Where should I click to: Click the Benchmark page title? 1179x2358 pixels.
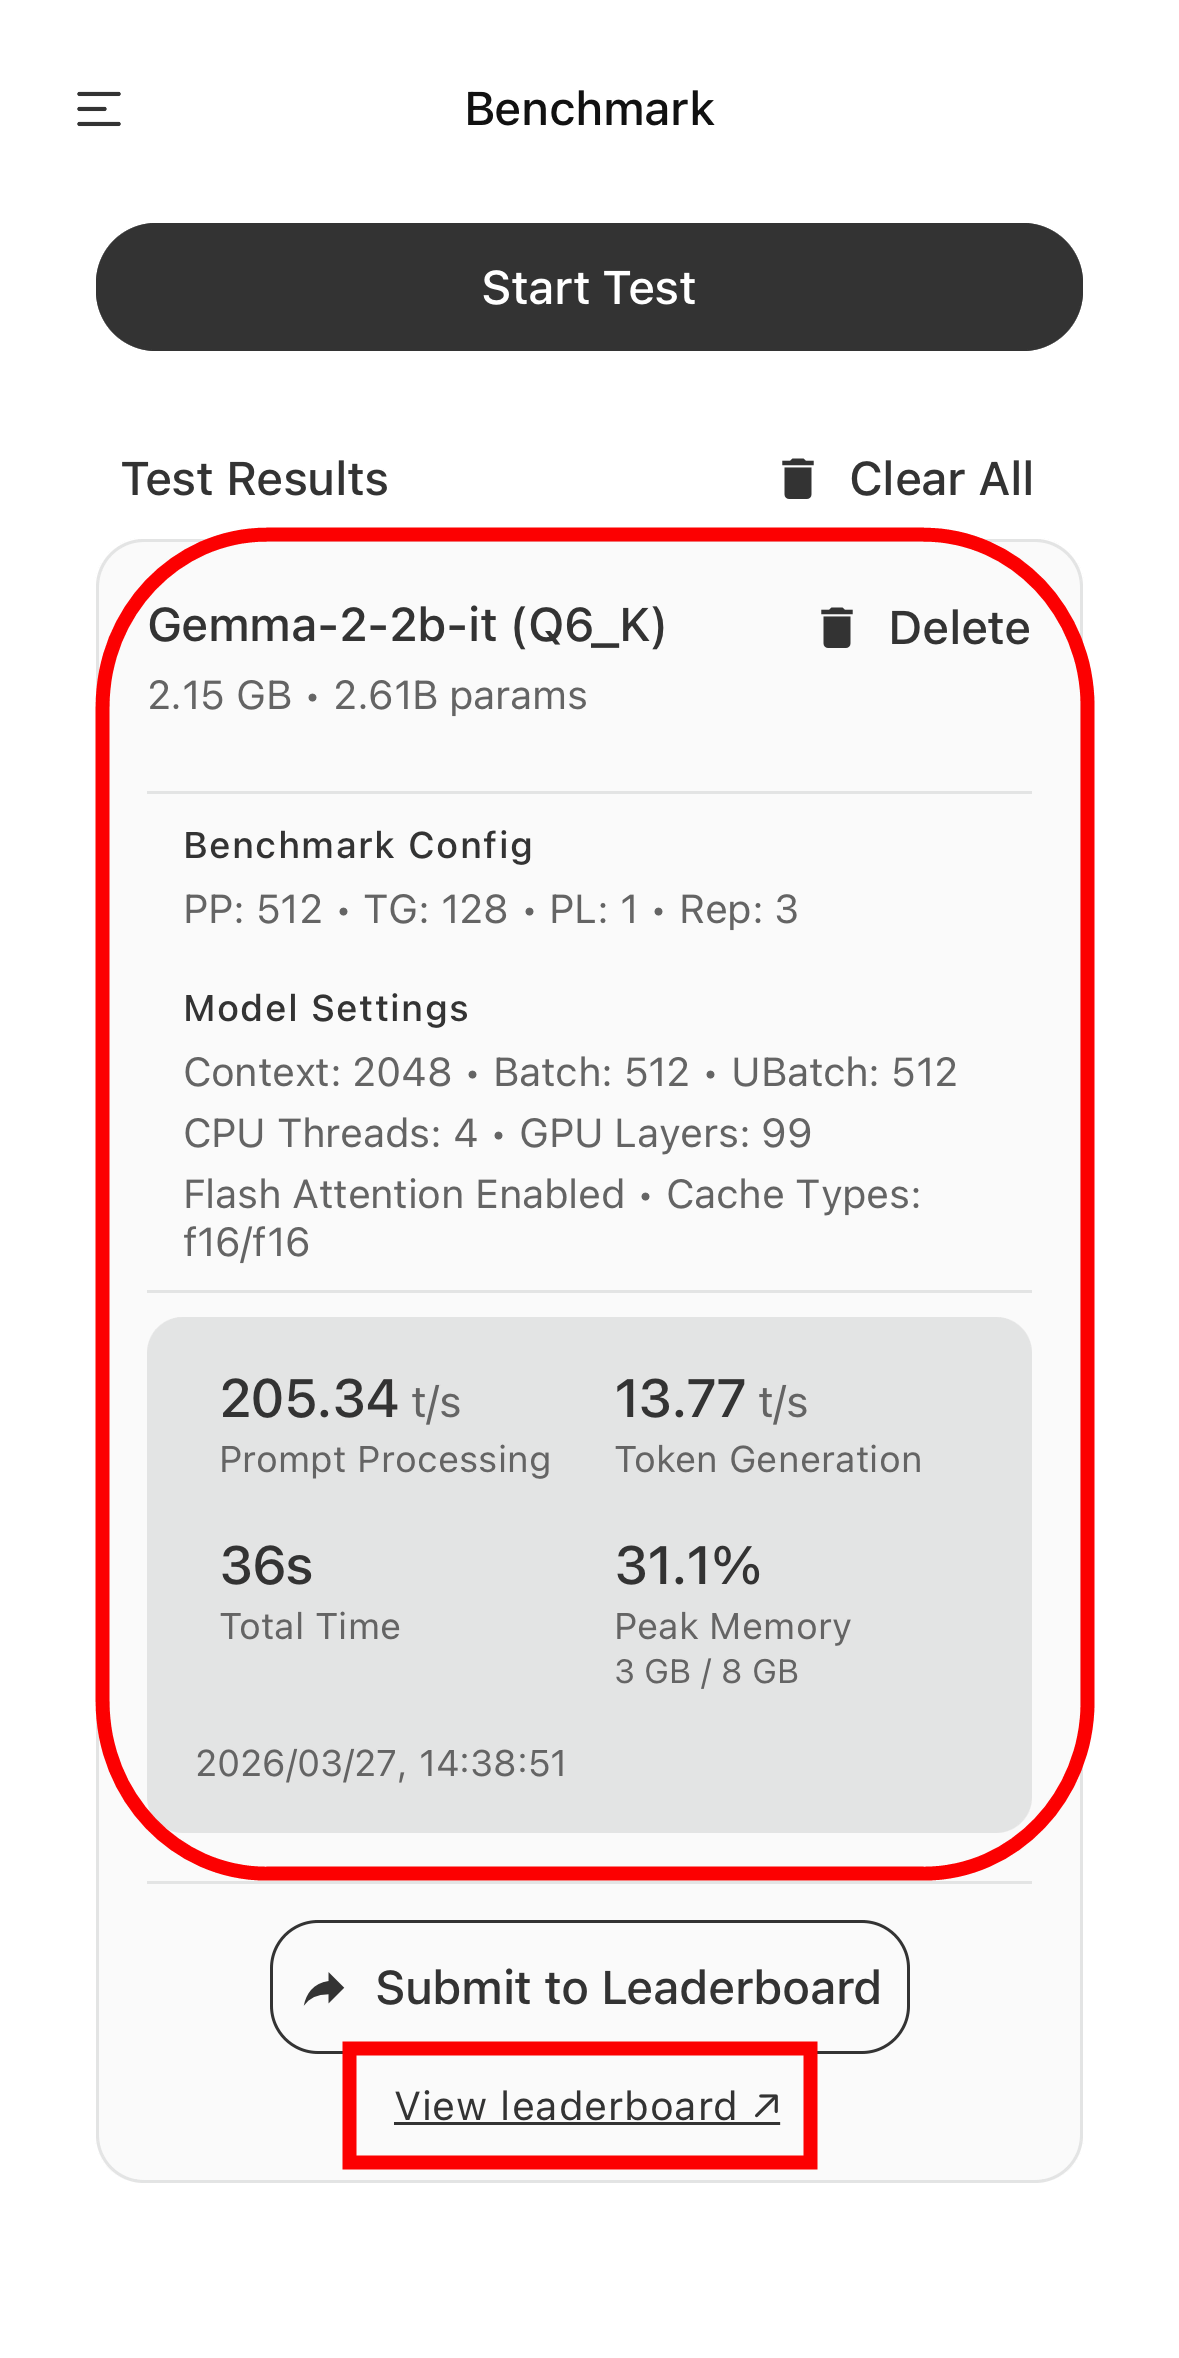click(589, 109)
